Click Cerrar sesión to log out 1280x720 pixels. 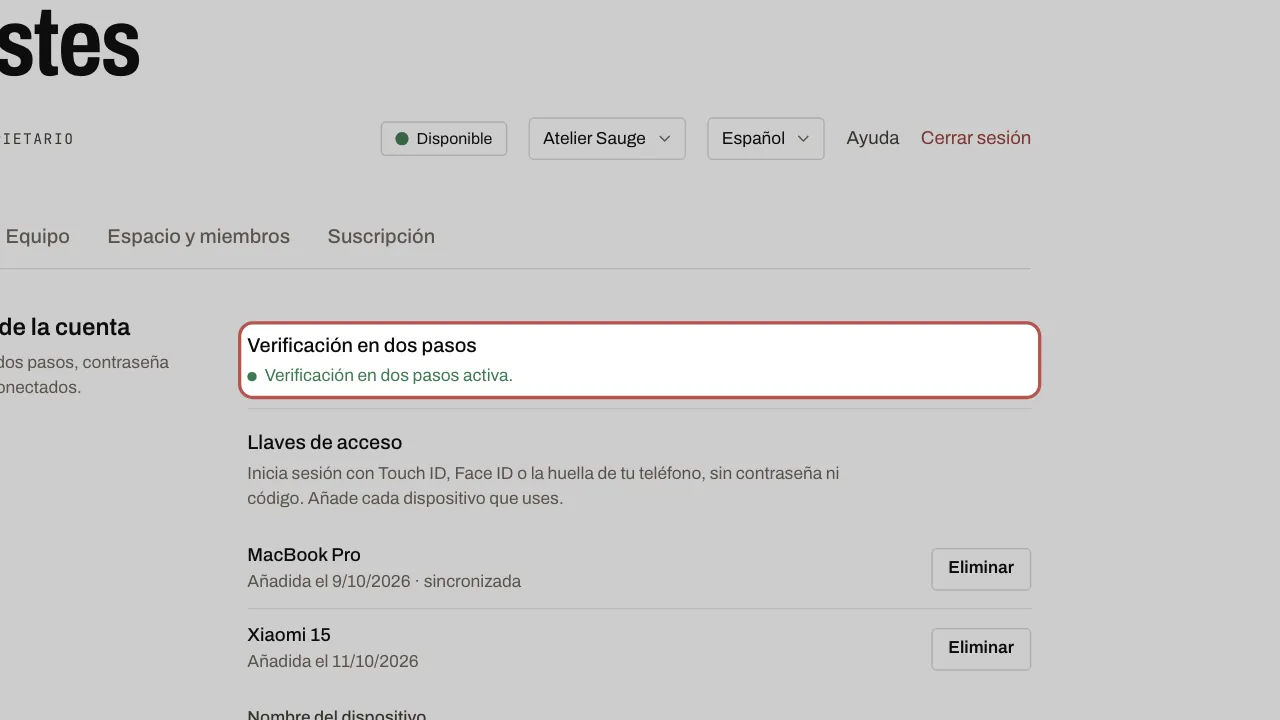[976, 138]
